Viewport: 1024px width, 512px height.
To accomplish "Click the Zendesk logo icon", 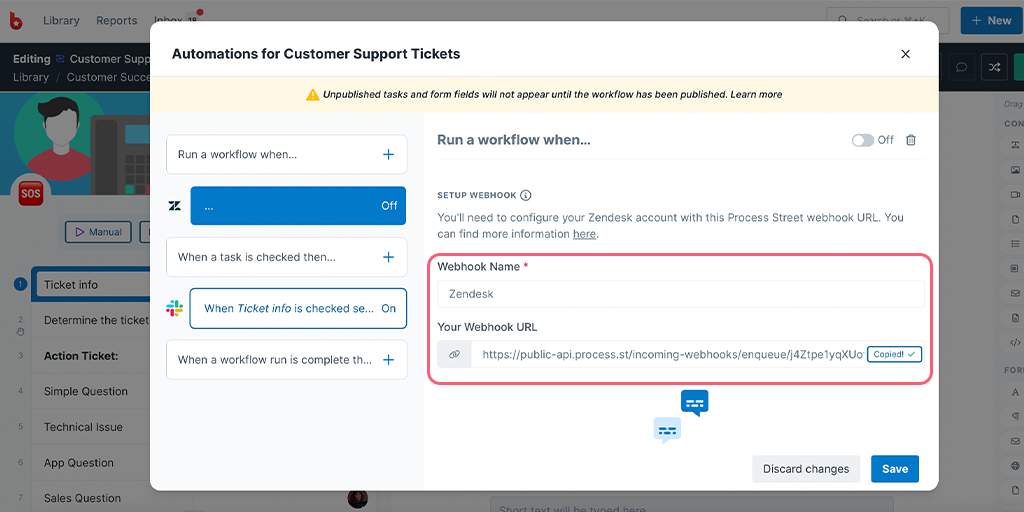I will pos(174,206).
